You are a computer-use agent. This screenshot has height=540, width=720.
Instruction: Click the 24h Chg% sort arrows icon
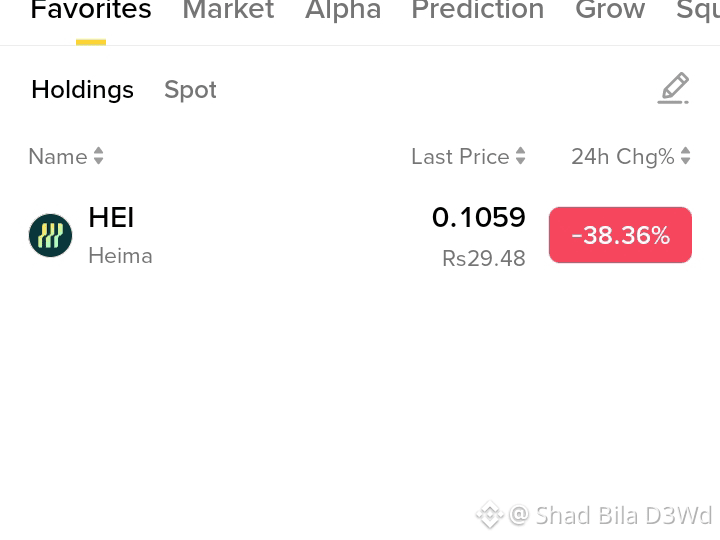686,156
